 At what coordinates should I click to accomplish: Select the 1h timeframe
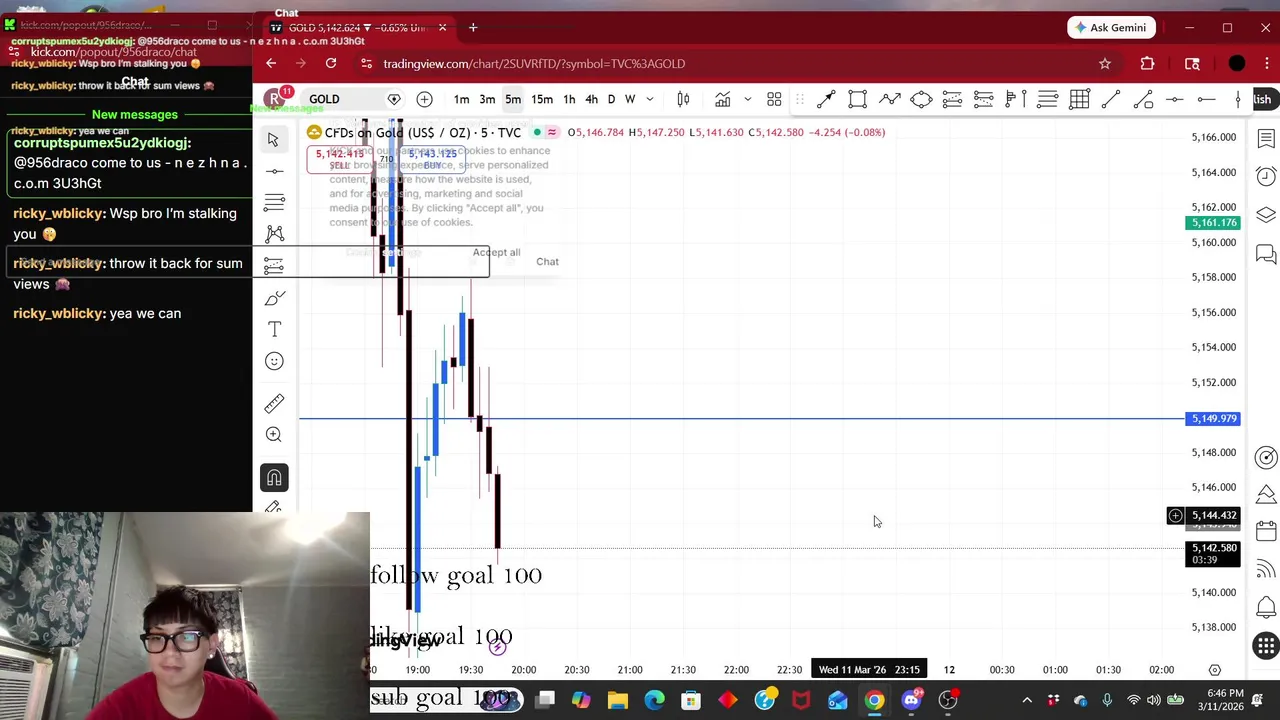pyautogui.click(x=569, y=99)
